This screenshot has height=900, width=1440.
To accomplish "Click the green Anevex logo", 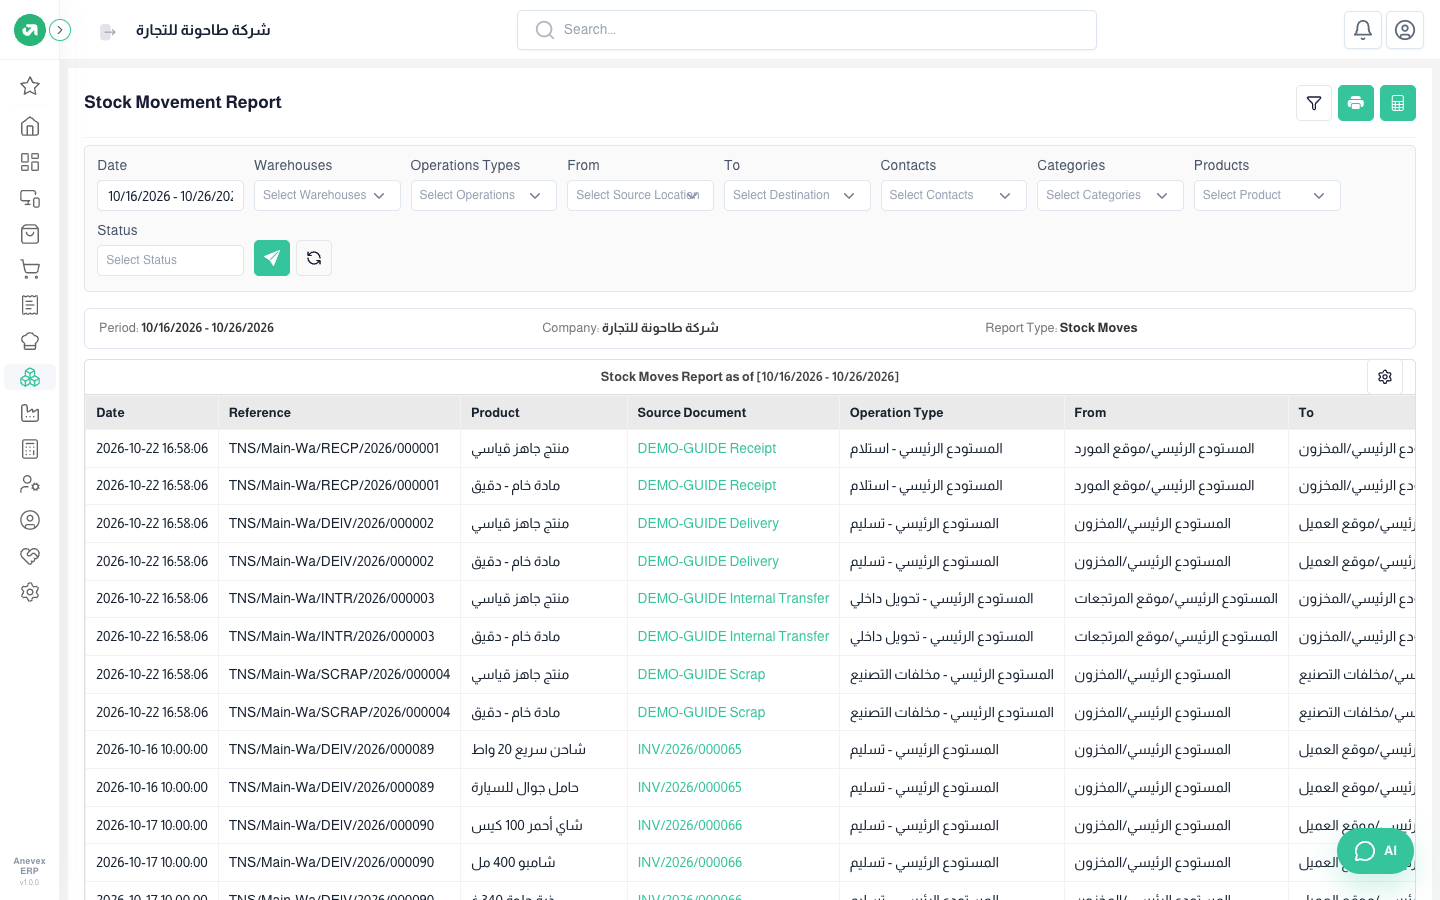I will pyautogui.click(x=30, y=30).
